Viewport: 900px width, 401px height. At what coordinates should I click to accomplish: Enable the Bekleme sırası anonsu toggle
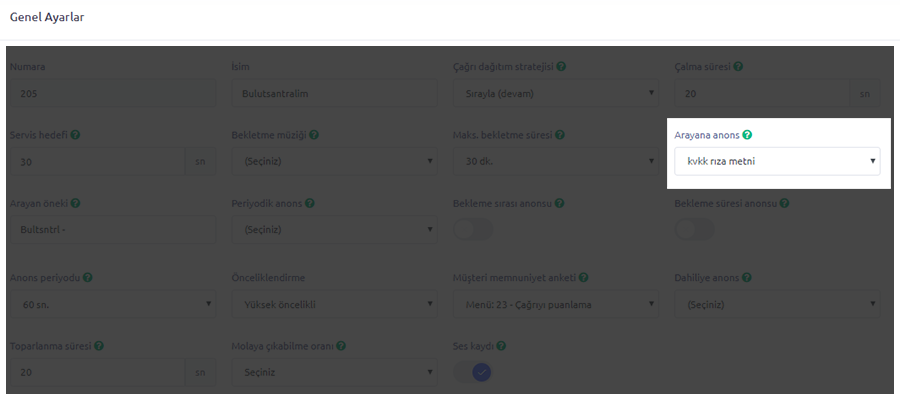(473, 229)
